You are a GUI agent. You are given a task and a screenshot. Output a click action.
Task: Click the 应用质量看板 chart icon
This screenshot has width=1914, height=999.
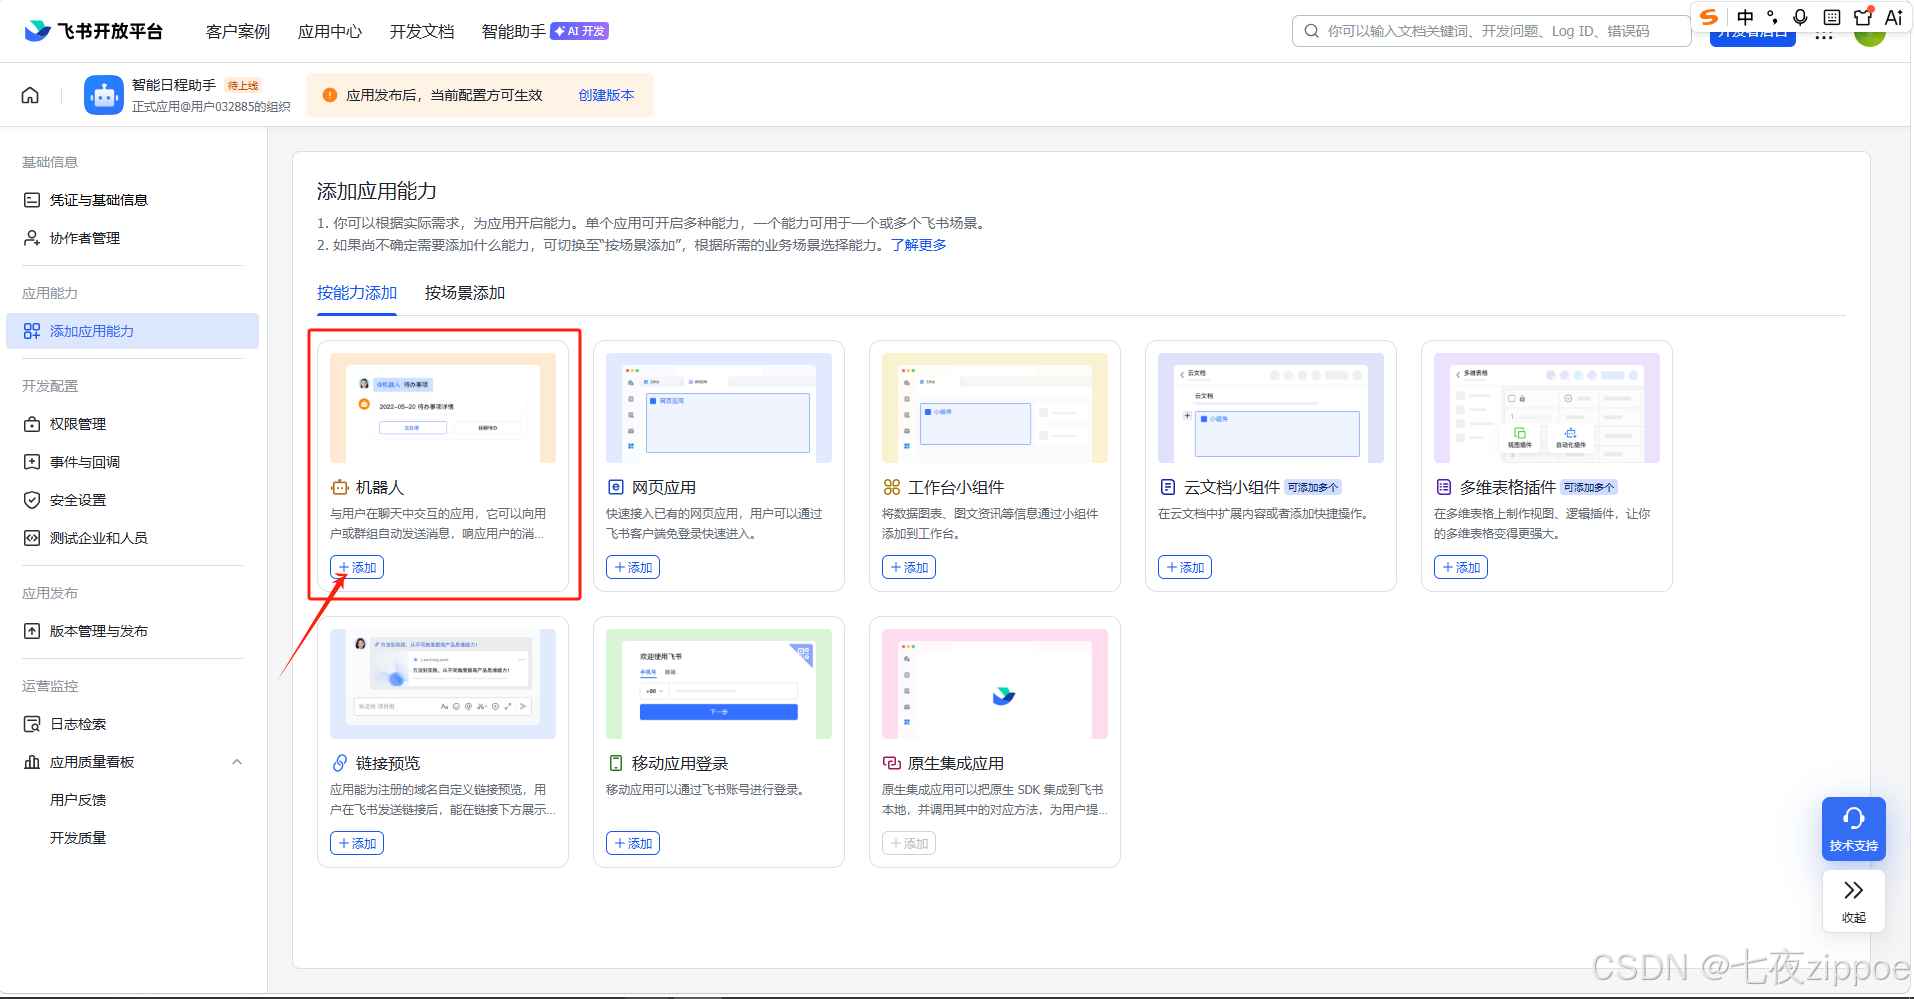point(32,762)
